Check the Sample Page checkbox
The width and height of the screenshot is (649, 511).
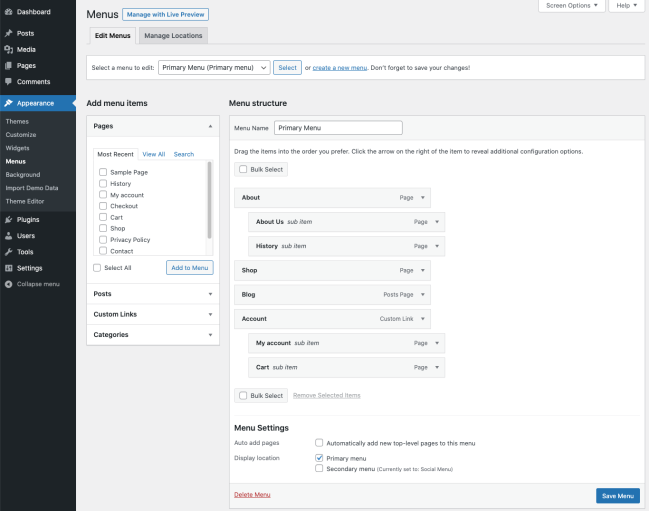pos(103,172)
